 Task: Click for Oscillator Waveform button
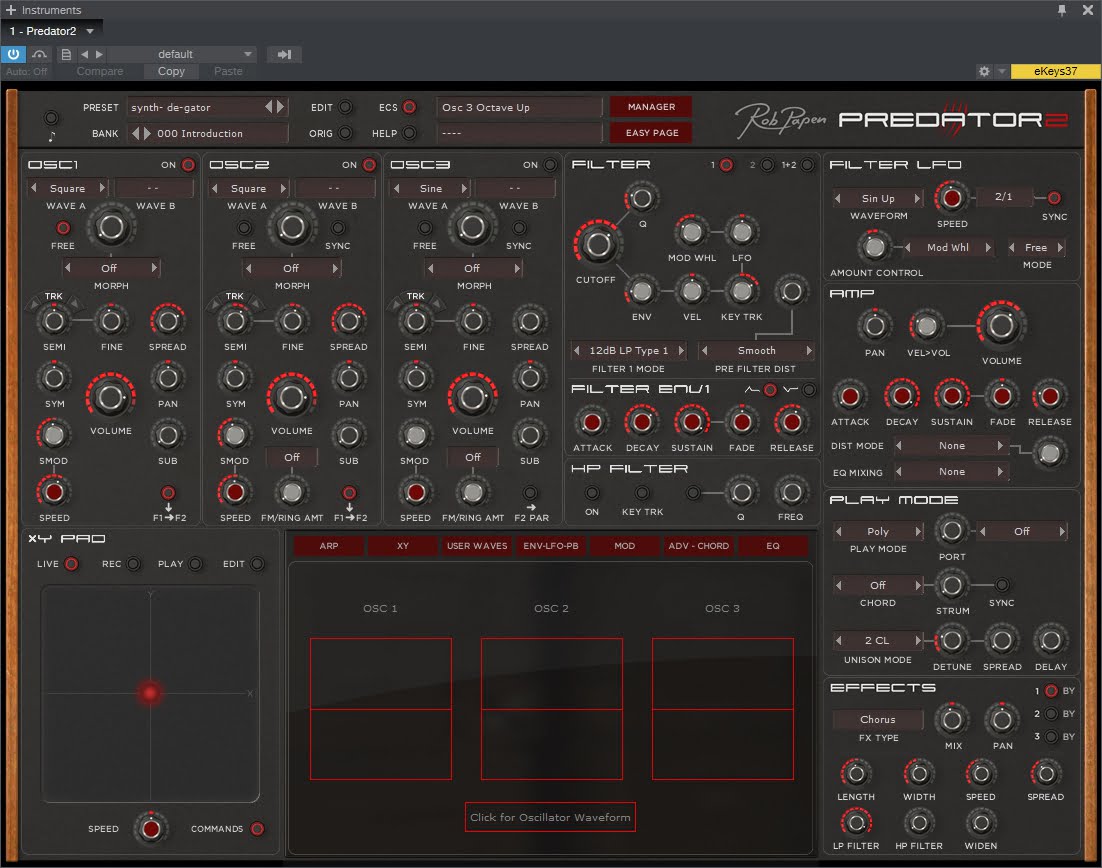550,817
